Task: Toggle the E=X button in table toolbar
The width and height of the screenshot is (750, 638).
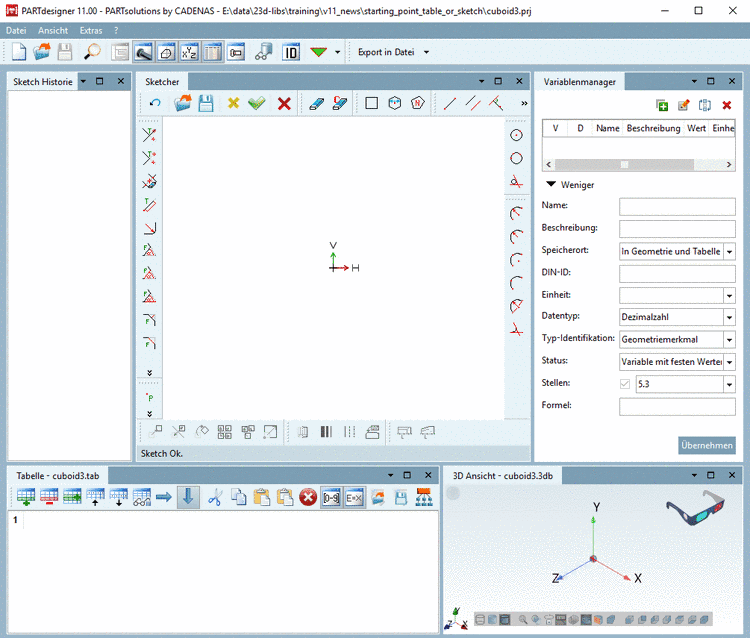Action: 354,498
